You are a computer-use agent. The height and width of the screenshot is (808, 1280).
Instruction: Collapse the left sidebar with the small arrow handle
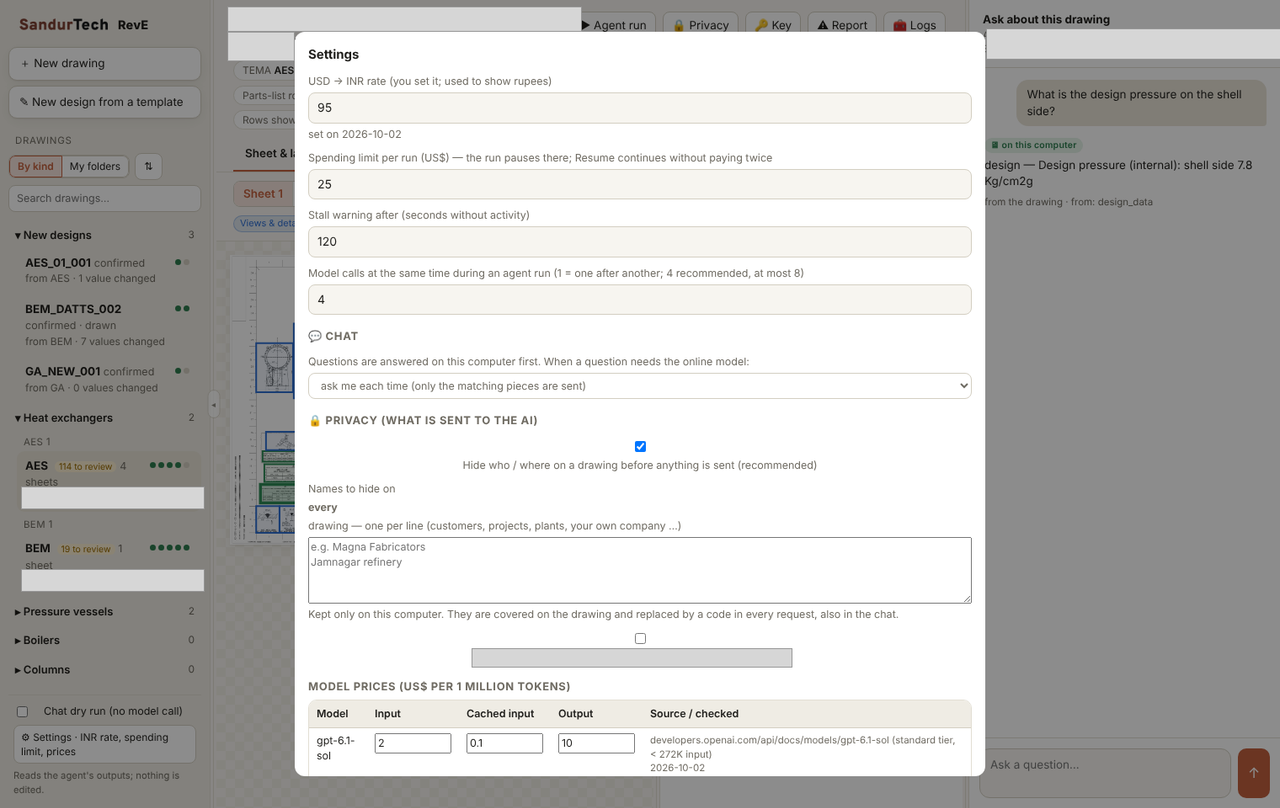click(x=214, y=404)
